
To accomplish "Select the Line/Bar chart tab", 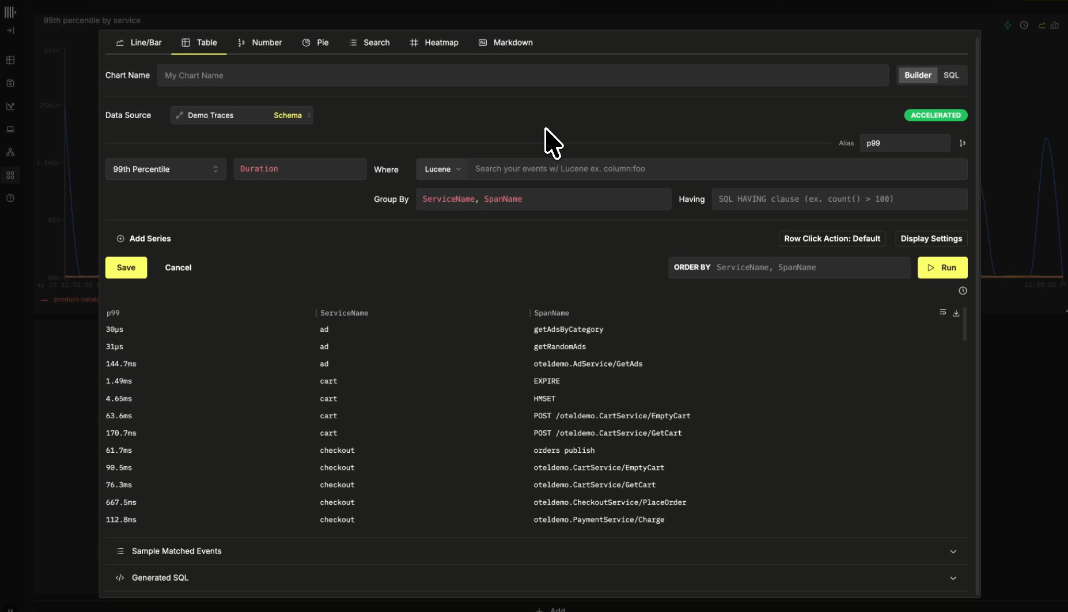I will point(139,42).
